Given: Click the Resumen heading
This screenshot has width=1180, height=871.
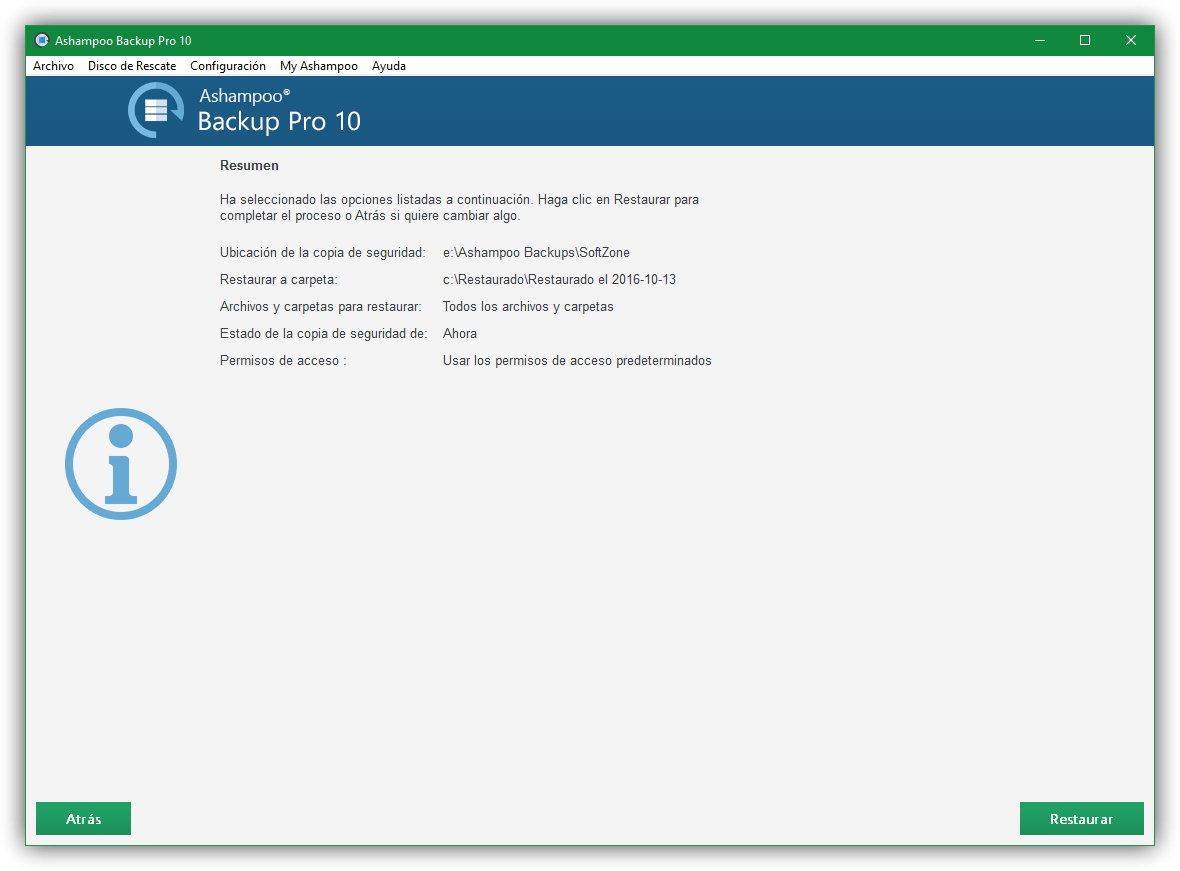Looking at the screenshot, I should (x=249, y=166).
